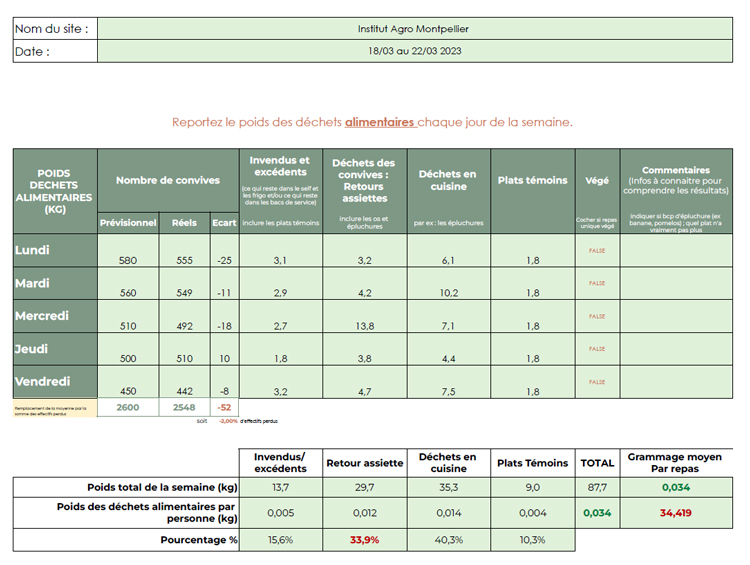Select the empty Commentaires cell for Lundi

click(x=676, y=250)
